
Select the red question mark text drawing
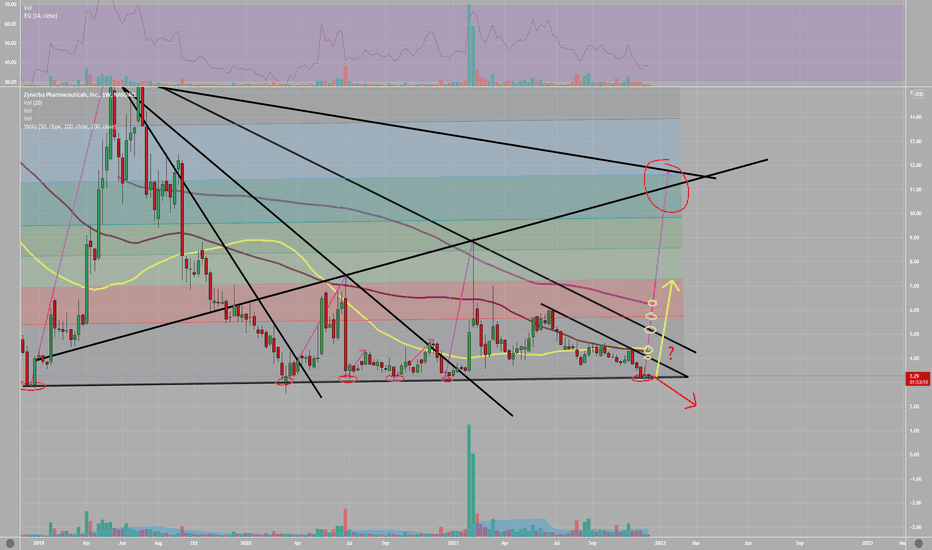[x=671, y=353]
